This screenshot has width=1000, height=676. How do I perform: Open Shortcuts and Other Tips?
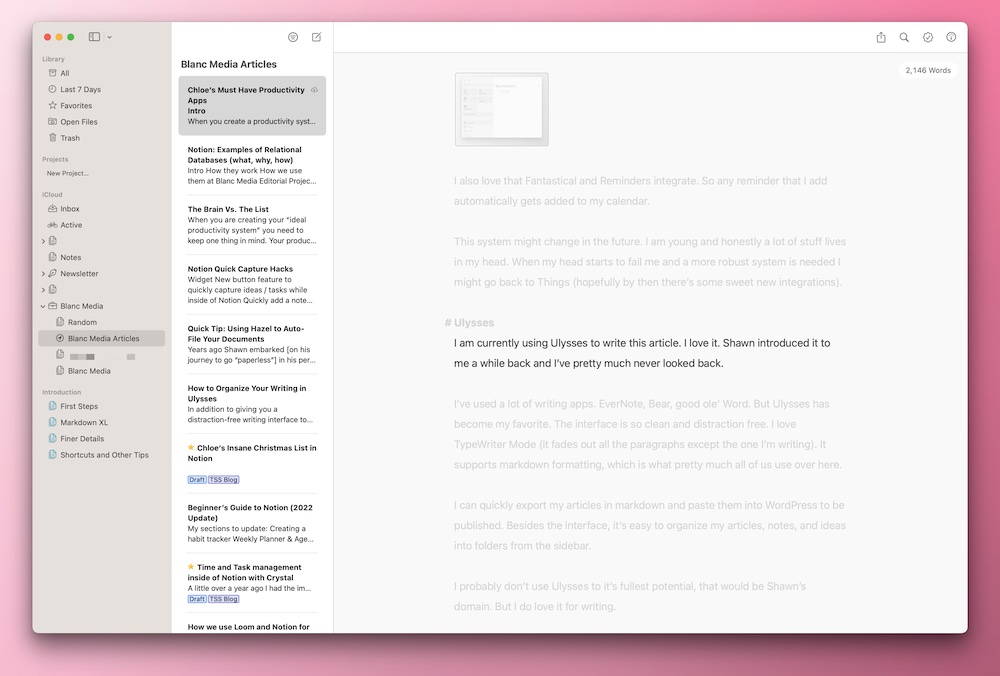click(x=102, y=455)
